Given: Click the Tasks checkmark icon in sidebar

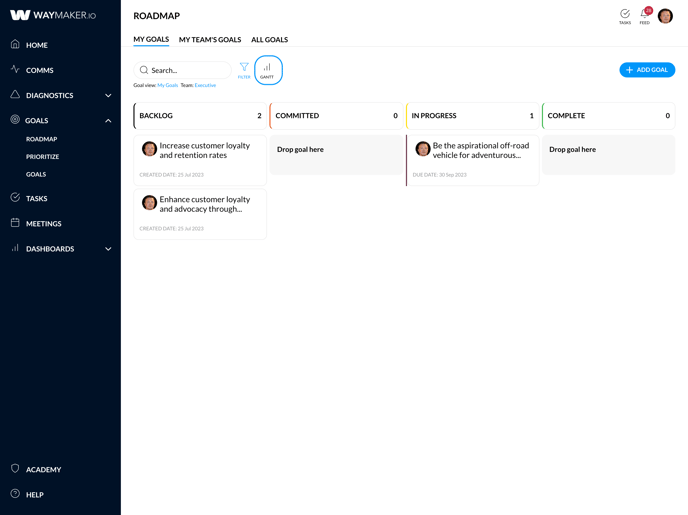Looking at the screenshot, I should coord(15,197).
